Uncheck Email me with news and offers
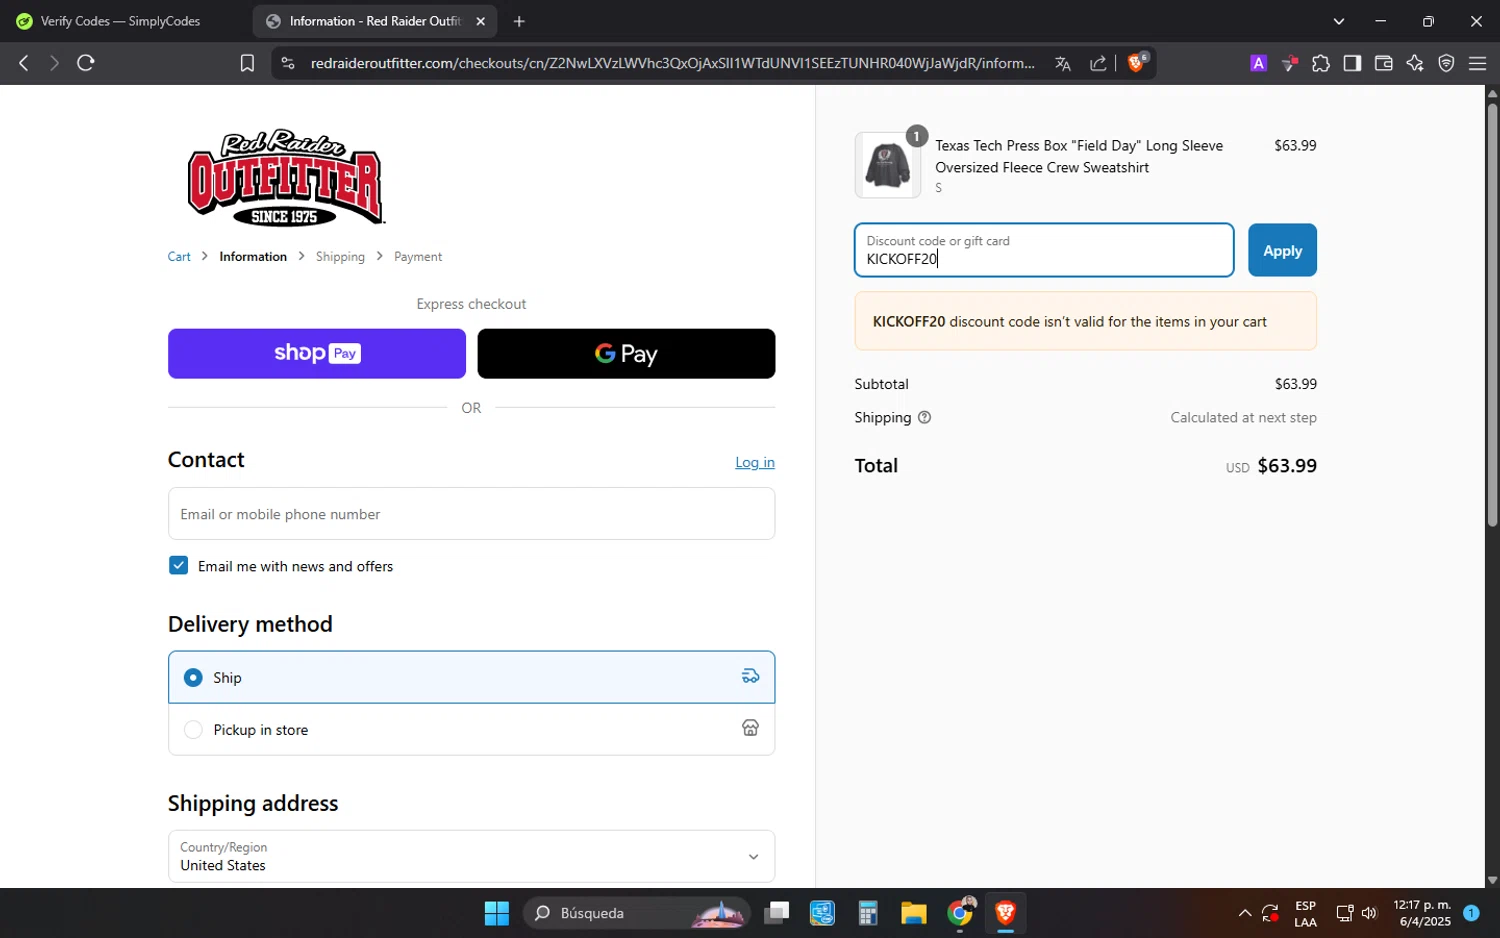 point(178,566)
